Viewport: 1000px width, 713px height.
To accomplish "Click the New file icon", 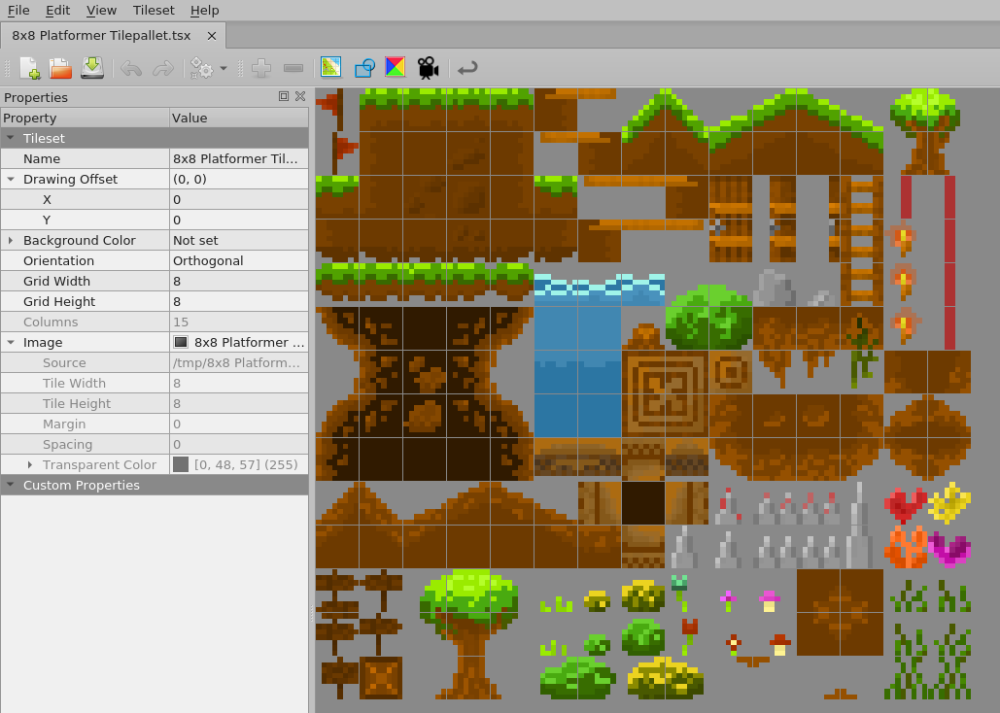I will pos(29,68).
